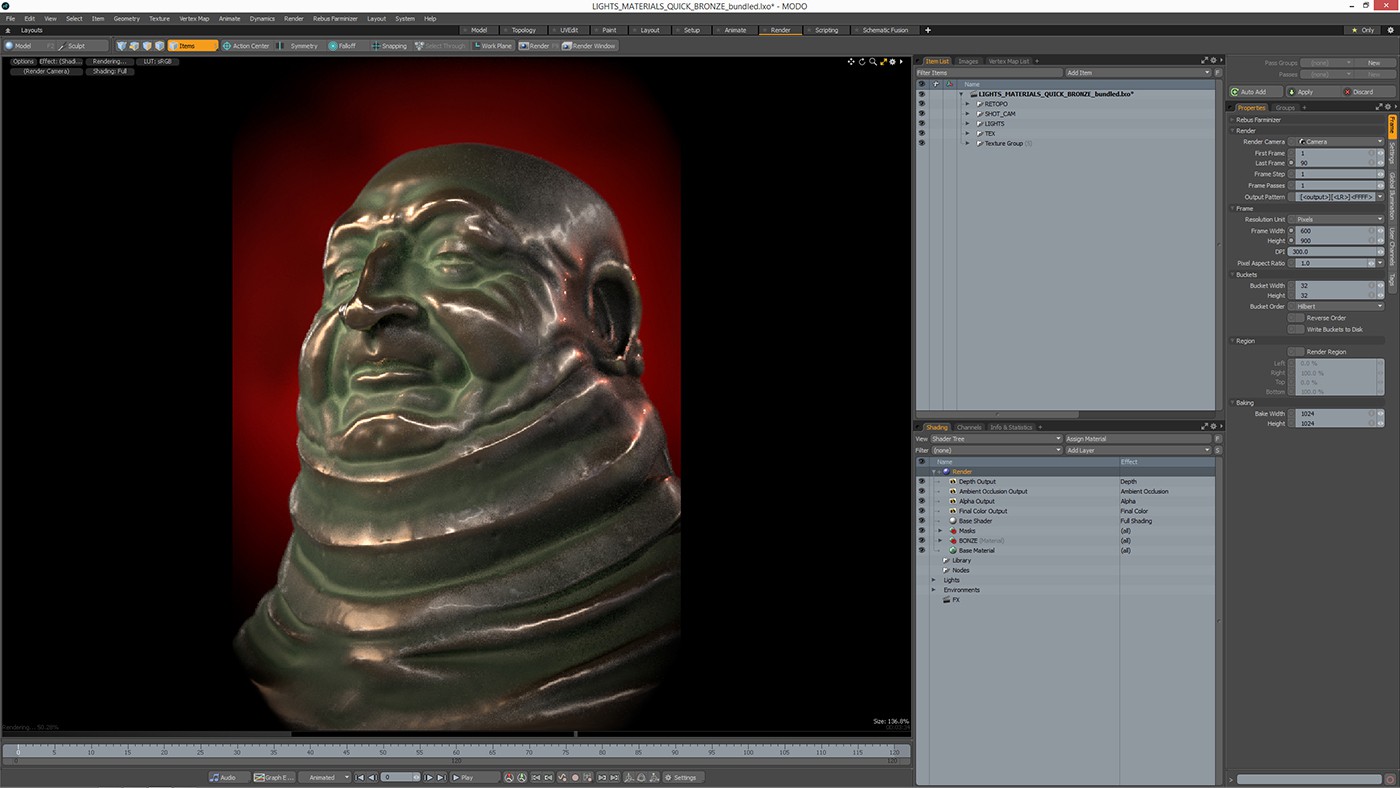Click the Symmetry tool
The width and height of the screenshot is (1400, 788).
299,46
